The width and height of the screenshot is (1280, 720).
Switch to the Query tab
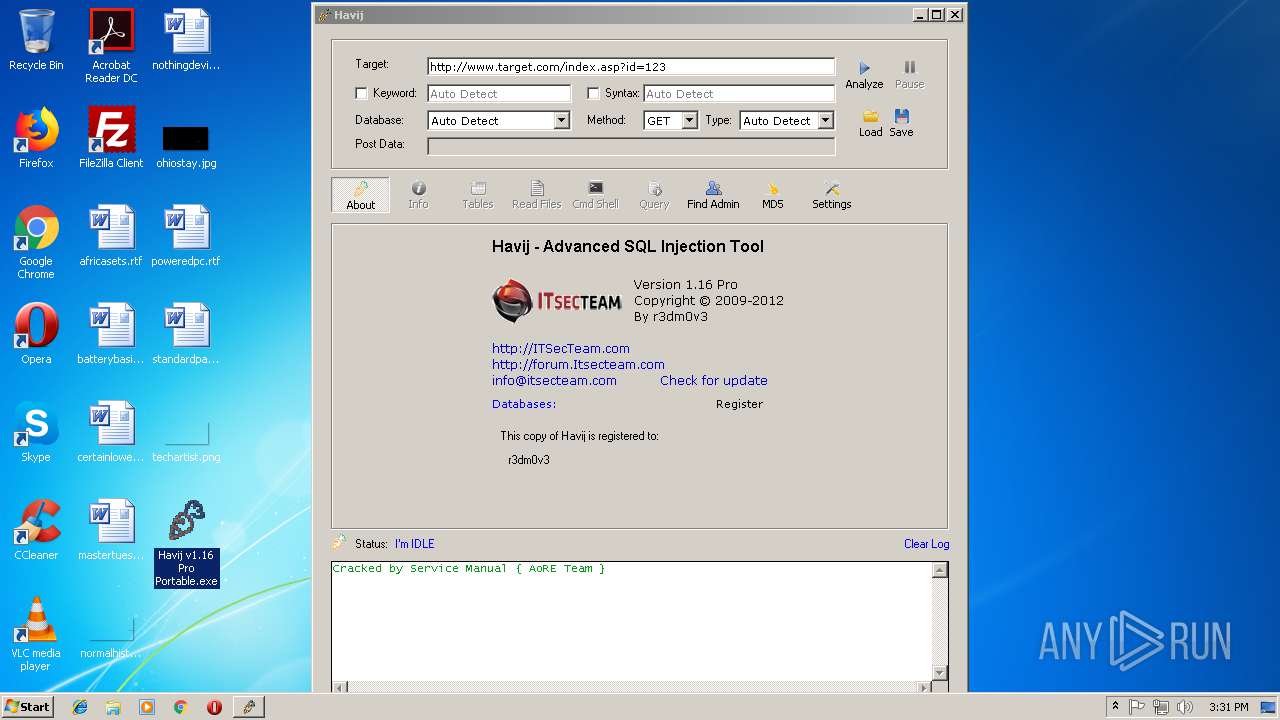(x=654, y=195)
